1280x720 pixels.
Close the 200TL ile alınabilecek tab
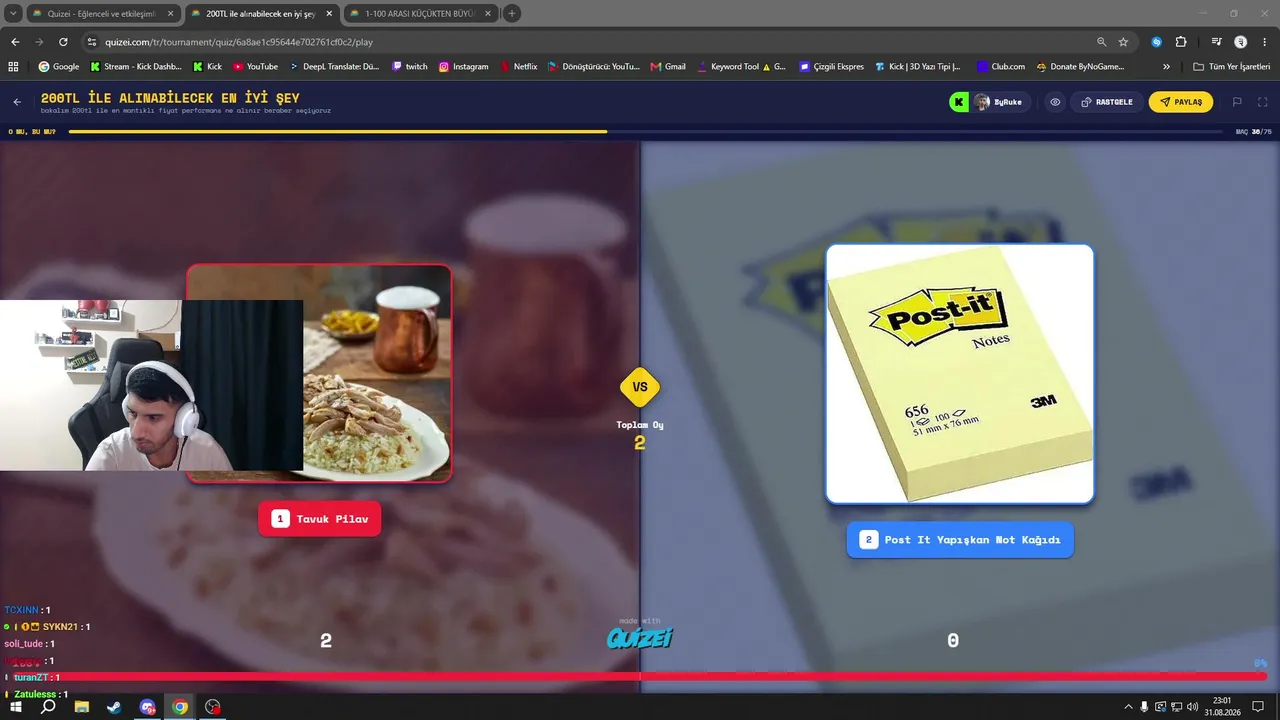tap(329, 13)
